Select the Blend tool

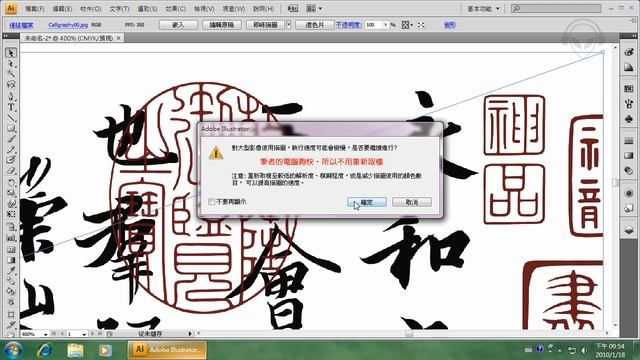[11, 281]
